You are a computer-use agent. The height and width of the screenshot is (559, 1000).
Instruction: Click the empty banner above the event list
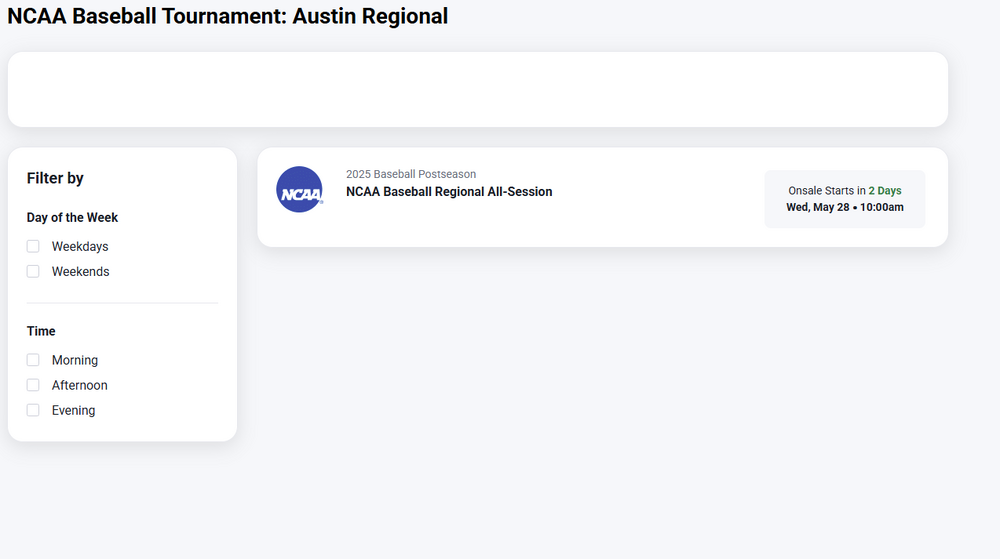(477, 89)
